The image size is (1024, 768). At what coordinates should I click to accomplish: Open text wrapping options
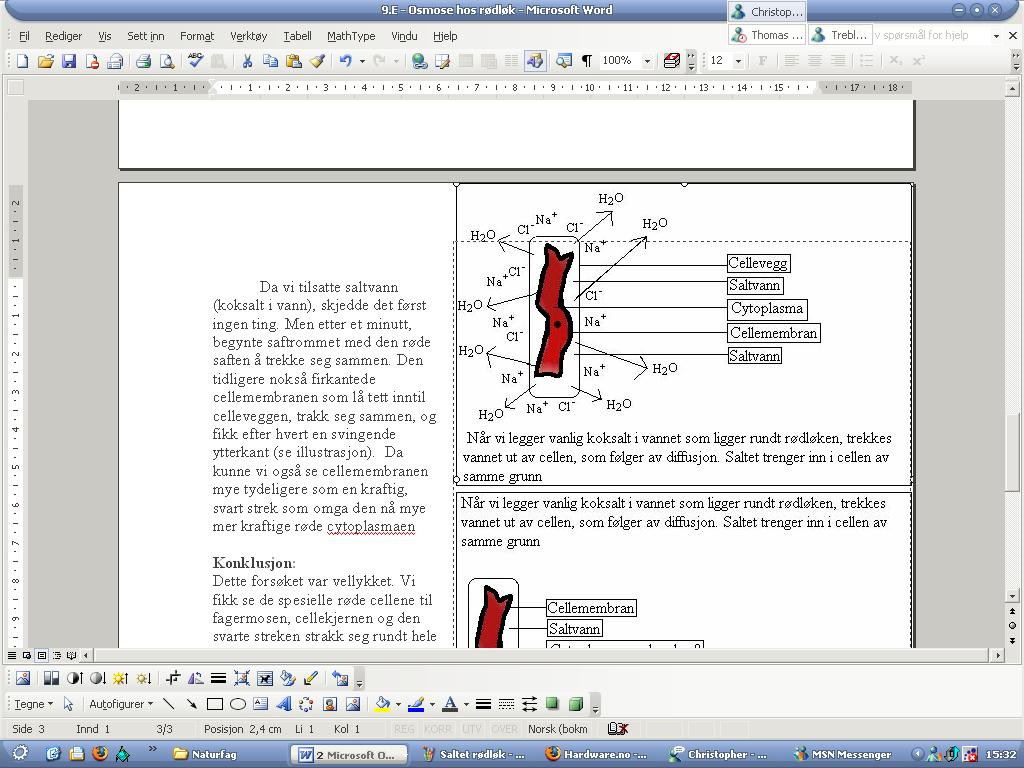click(264, 678)
